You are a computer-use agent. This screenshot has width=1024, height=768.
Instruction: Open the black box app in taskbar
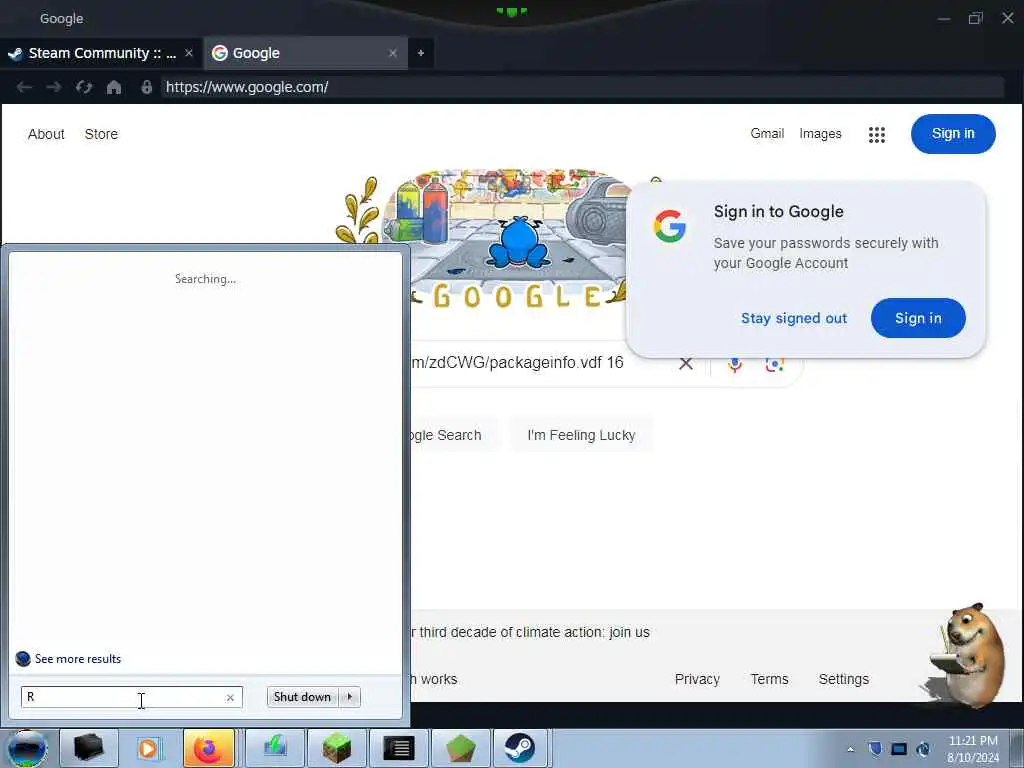89,748
